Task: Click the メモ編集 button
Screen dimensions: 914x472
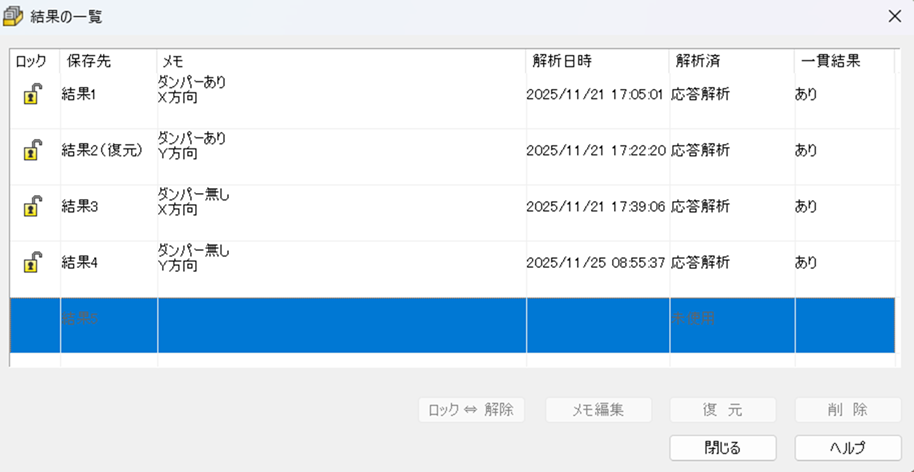Action: (x=598, y=409)
